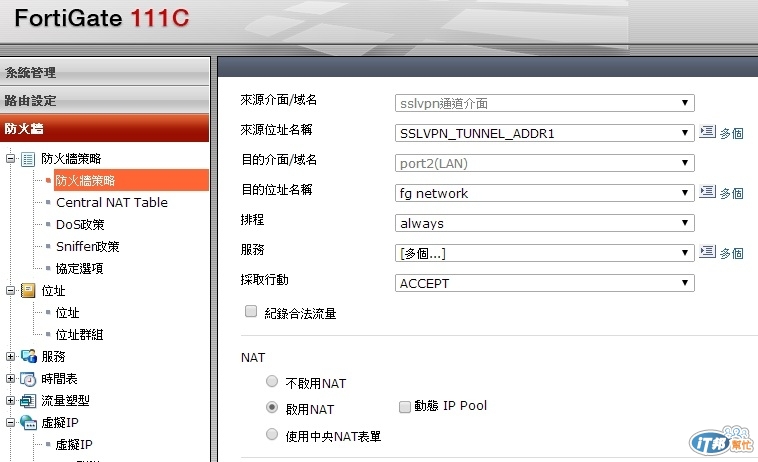Open 位址 sub-item under 位址

[68, 313]
